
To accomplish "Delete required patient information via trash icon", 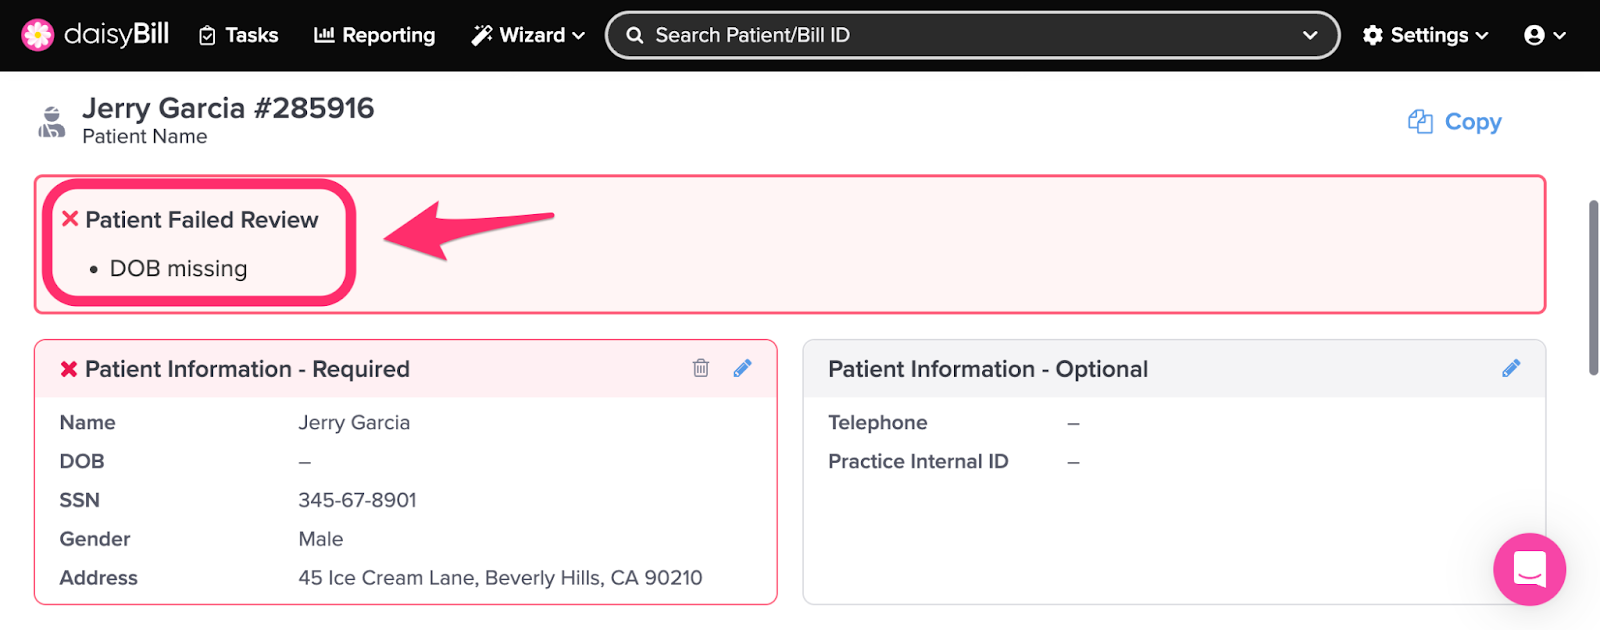I will (x=701, y=368).
